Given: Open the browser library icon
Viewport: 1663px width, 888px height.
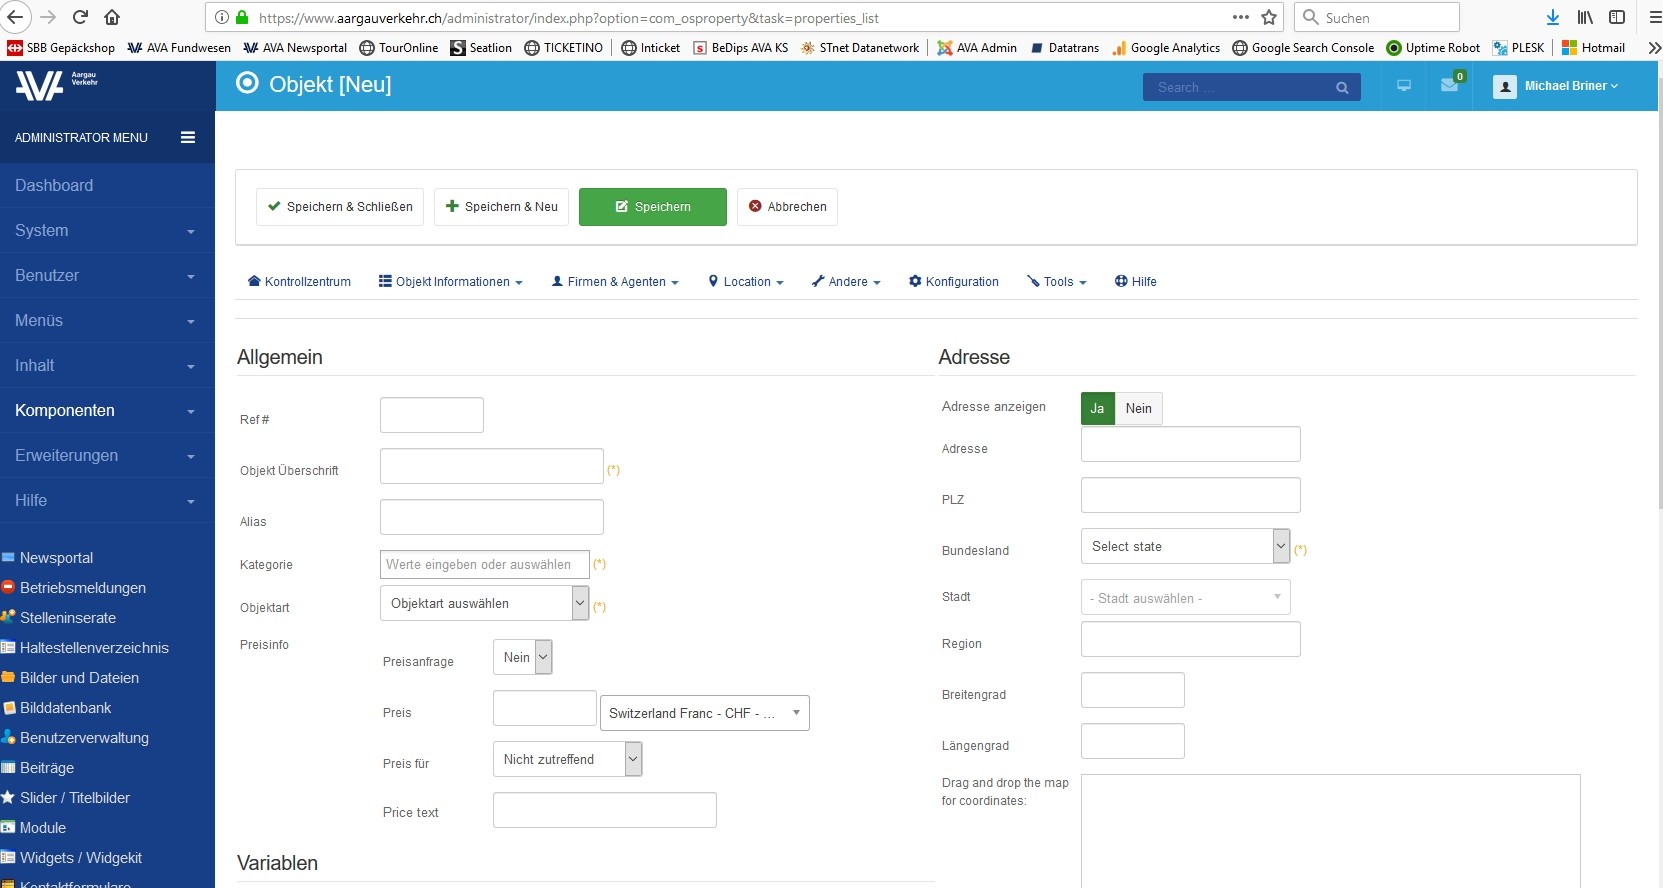Looking at the screenshot, I should (1585, 17).
